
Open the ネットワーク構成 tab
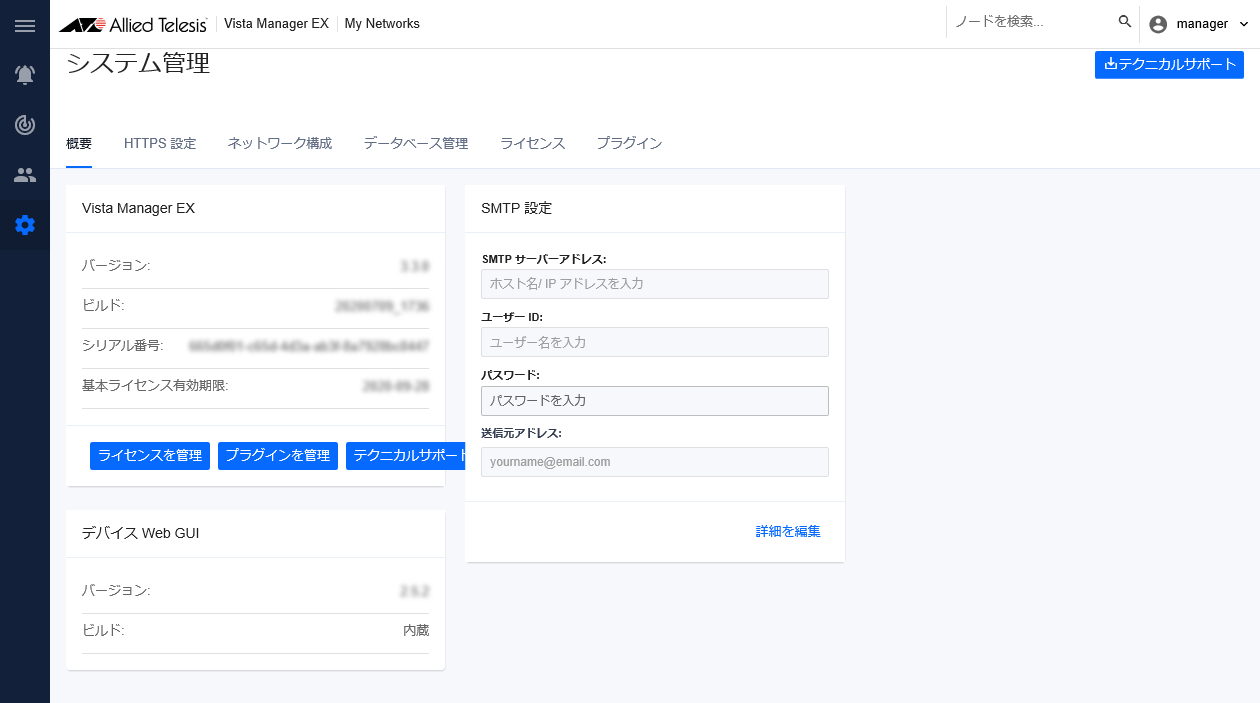point(280,143)
